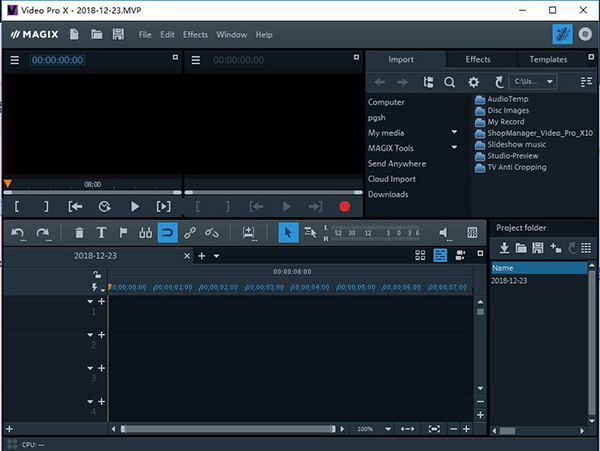This screenshot has height=451, width=600.
Task: Open the My Record folder
Action: click(499, 122)
